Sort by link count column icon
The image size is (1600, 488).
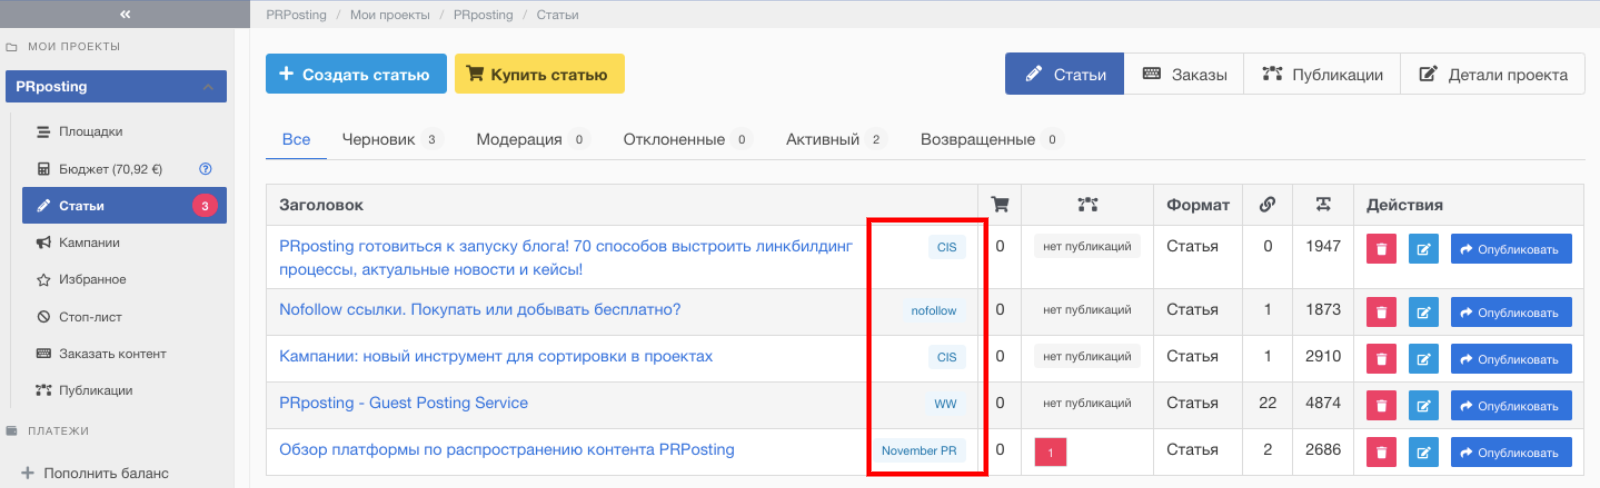tap(1267, 204)
